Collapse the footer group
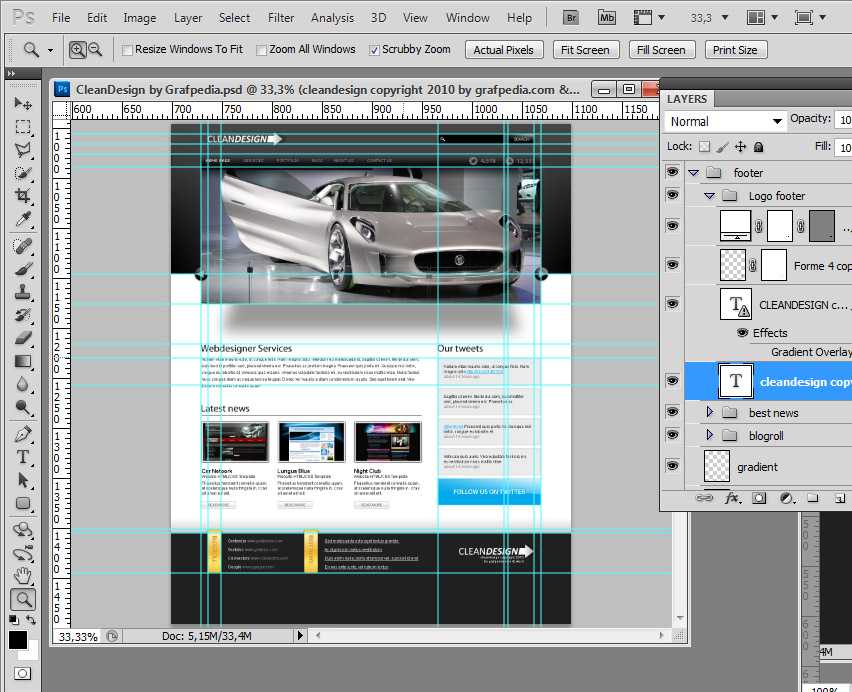Viewport: 852px width, 692px height. tap(693, 173)
